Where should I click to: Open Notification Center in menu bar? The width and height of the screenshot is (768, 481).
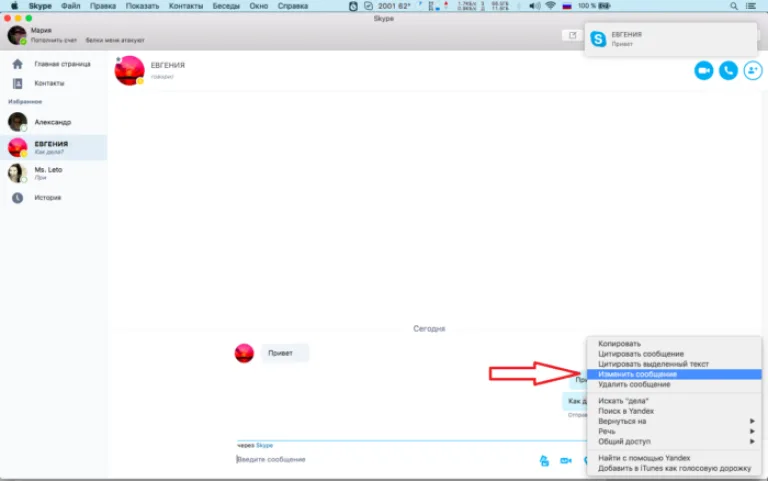(x=750, y=6)
